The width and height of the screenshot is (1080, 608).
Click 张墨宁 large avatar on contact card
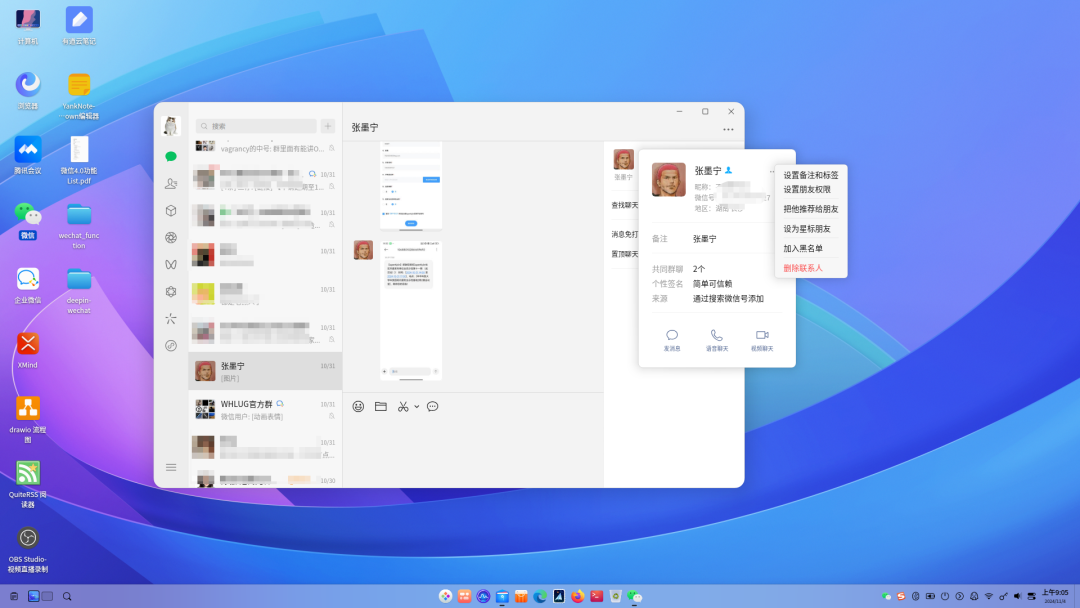coord(668,180)
